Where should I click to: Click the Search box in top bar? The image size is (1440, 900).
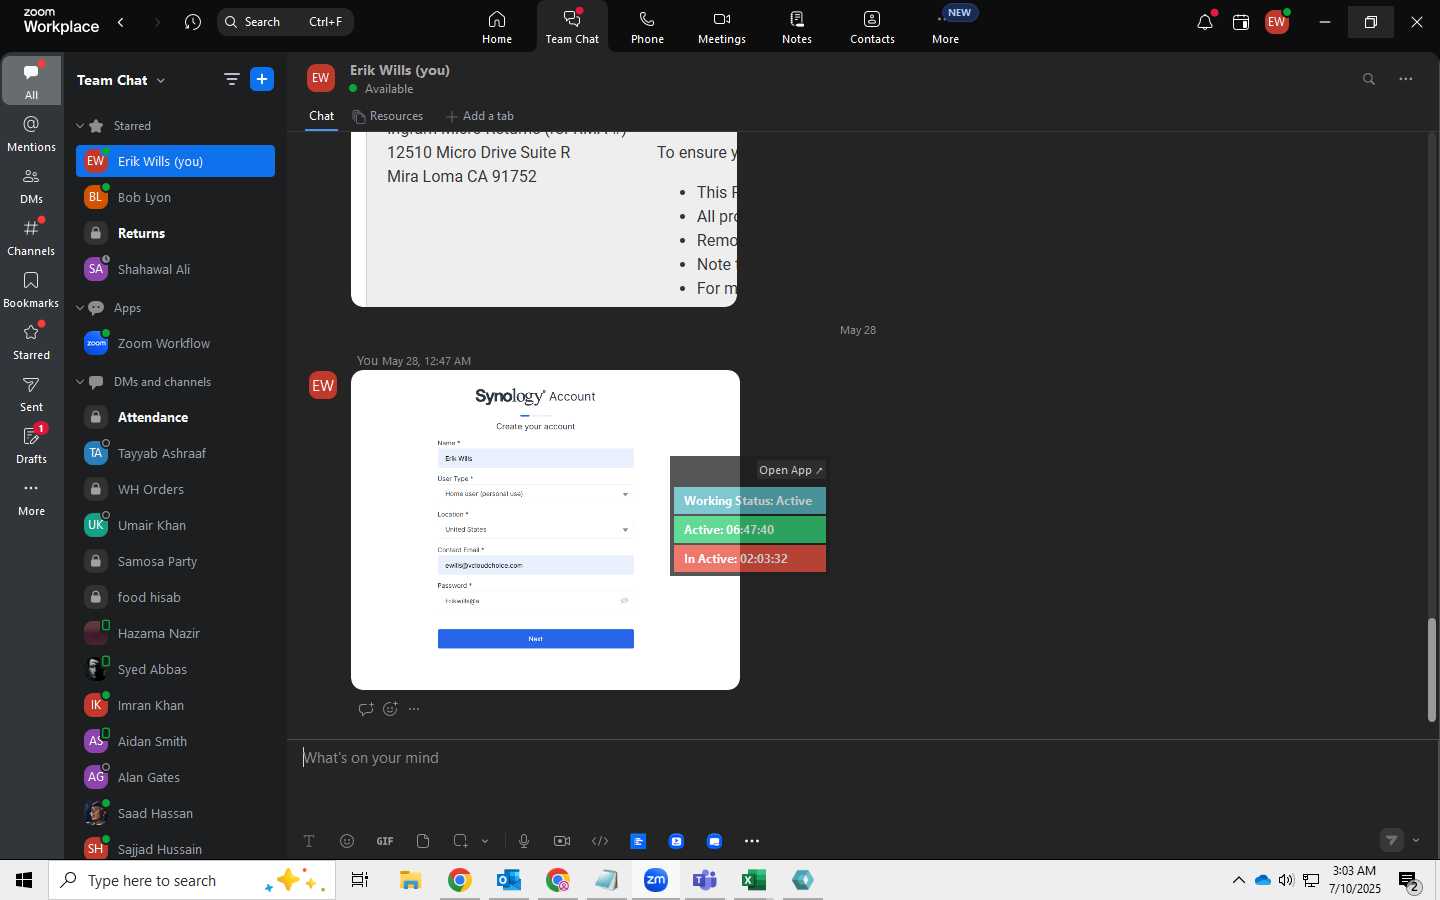pyautogui.click(x=285, y=22)
